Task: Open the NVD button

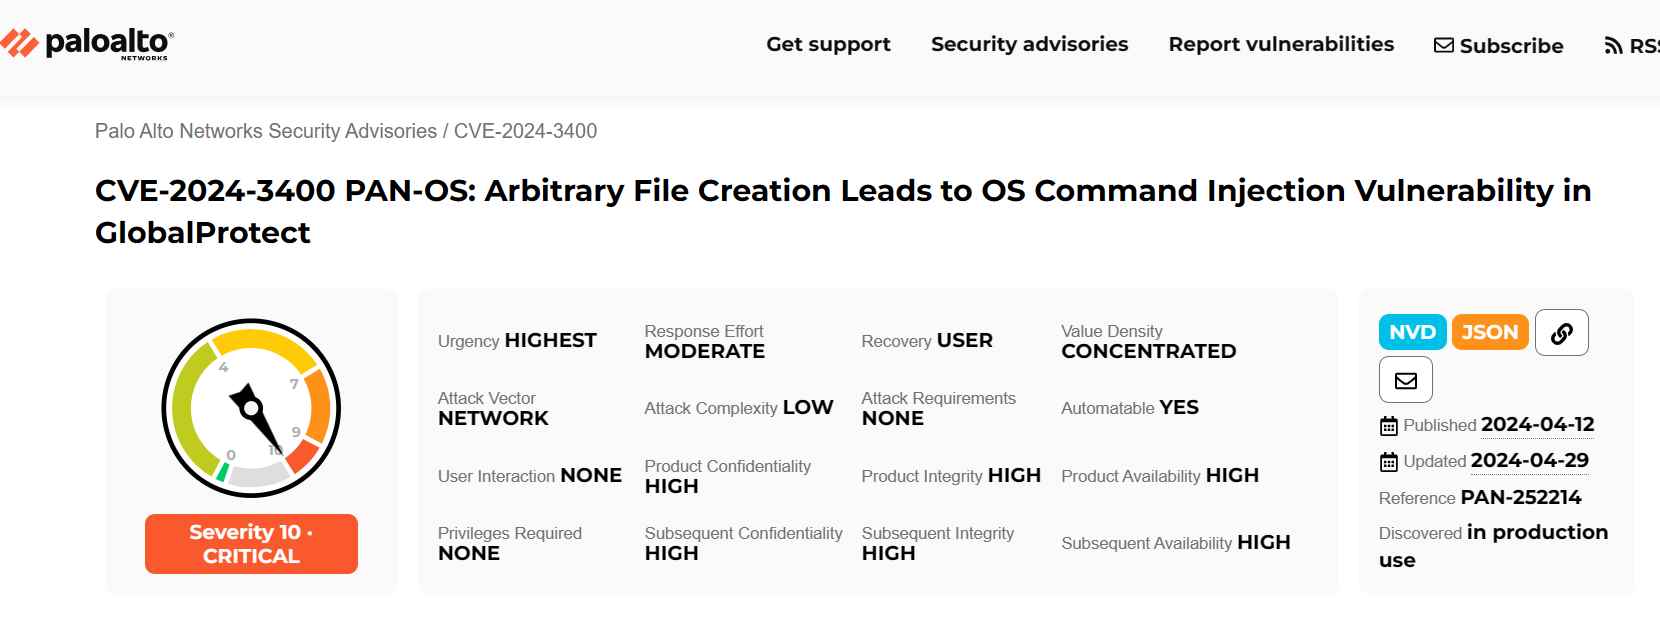Action: coord(1413,331)
